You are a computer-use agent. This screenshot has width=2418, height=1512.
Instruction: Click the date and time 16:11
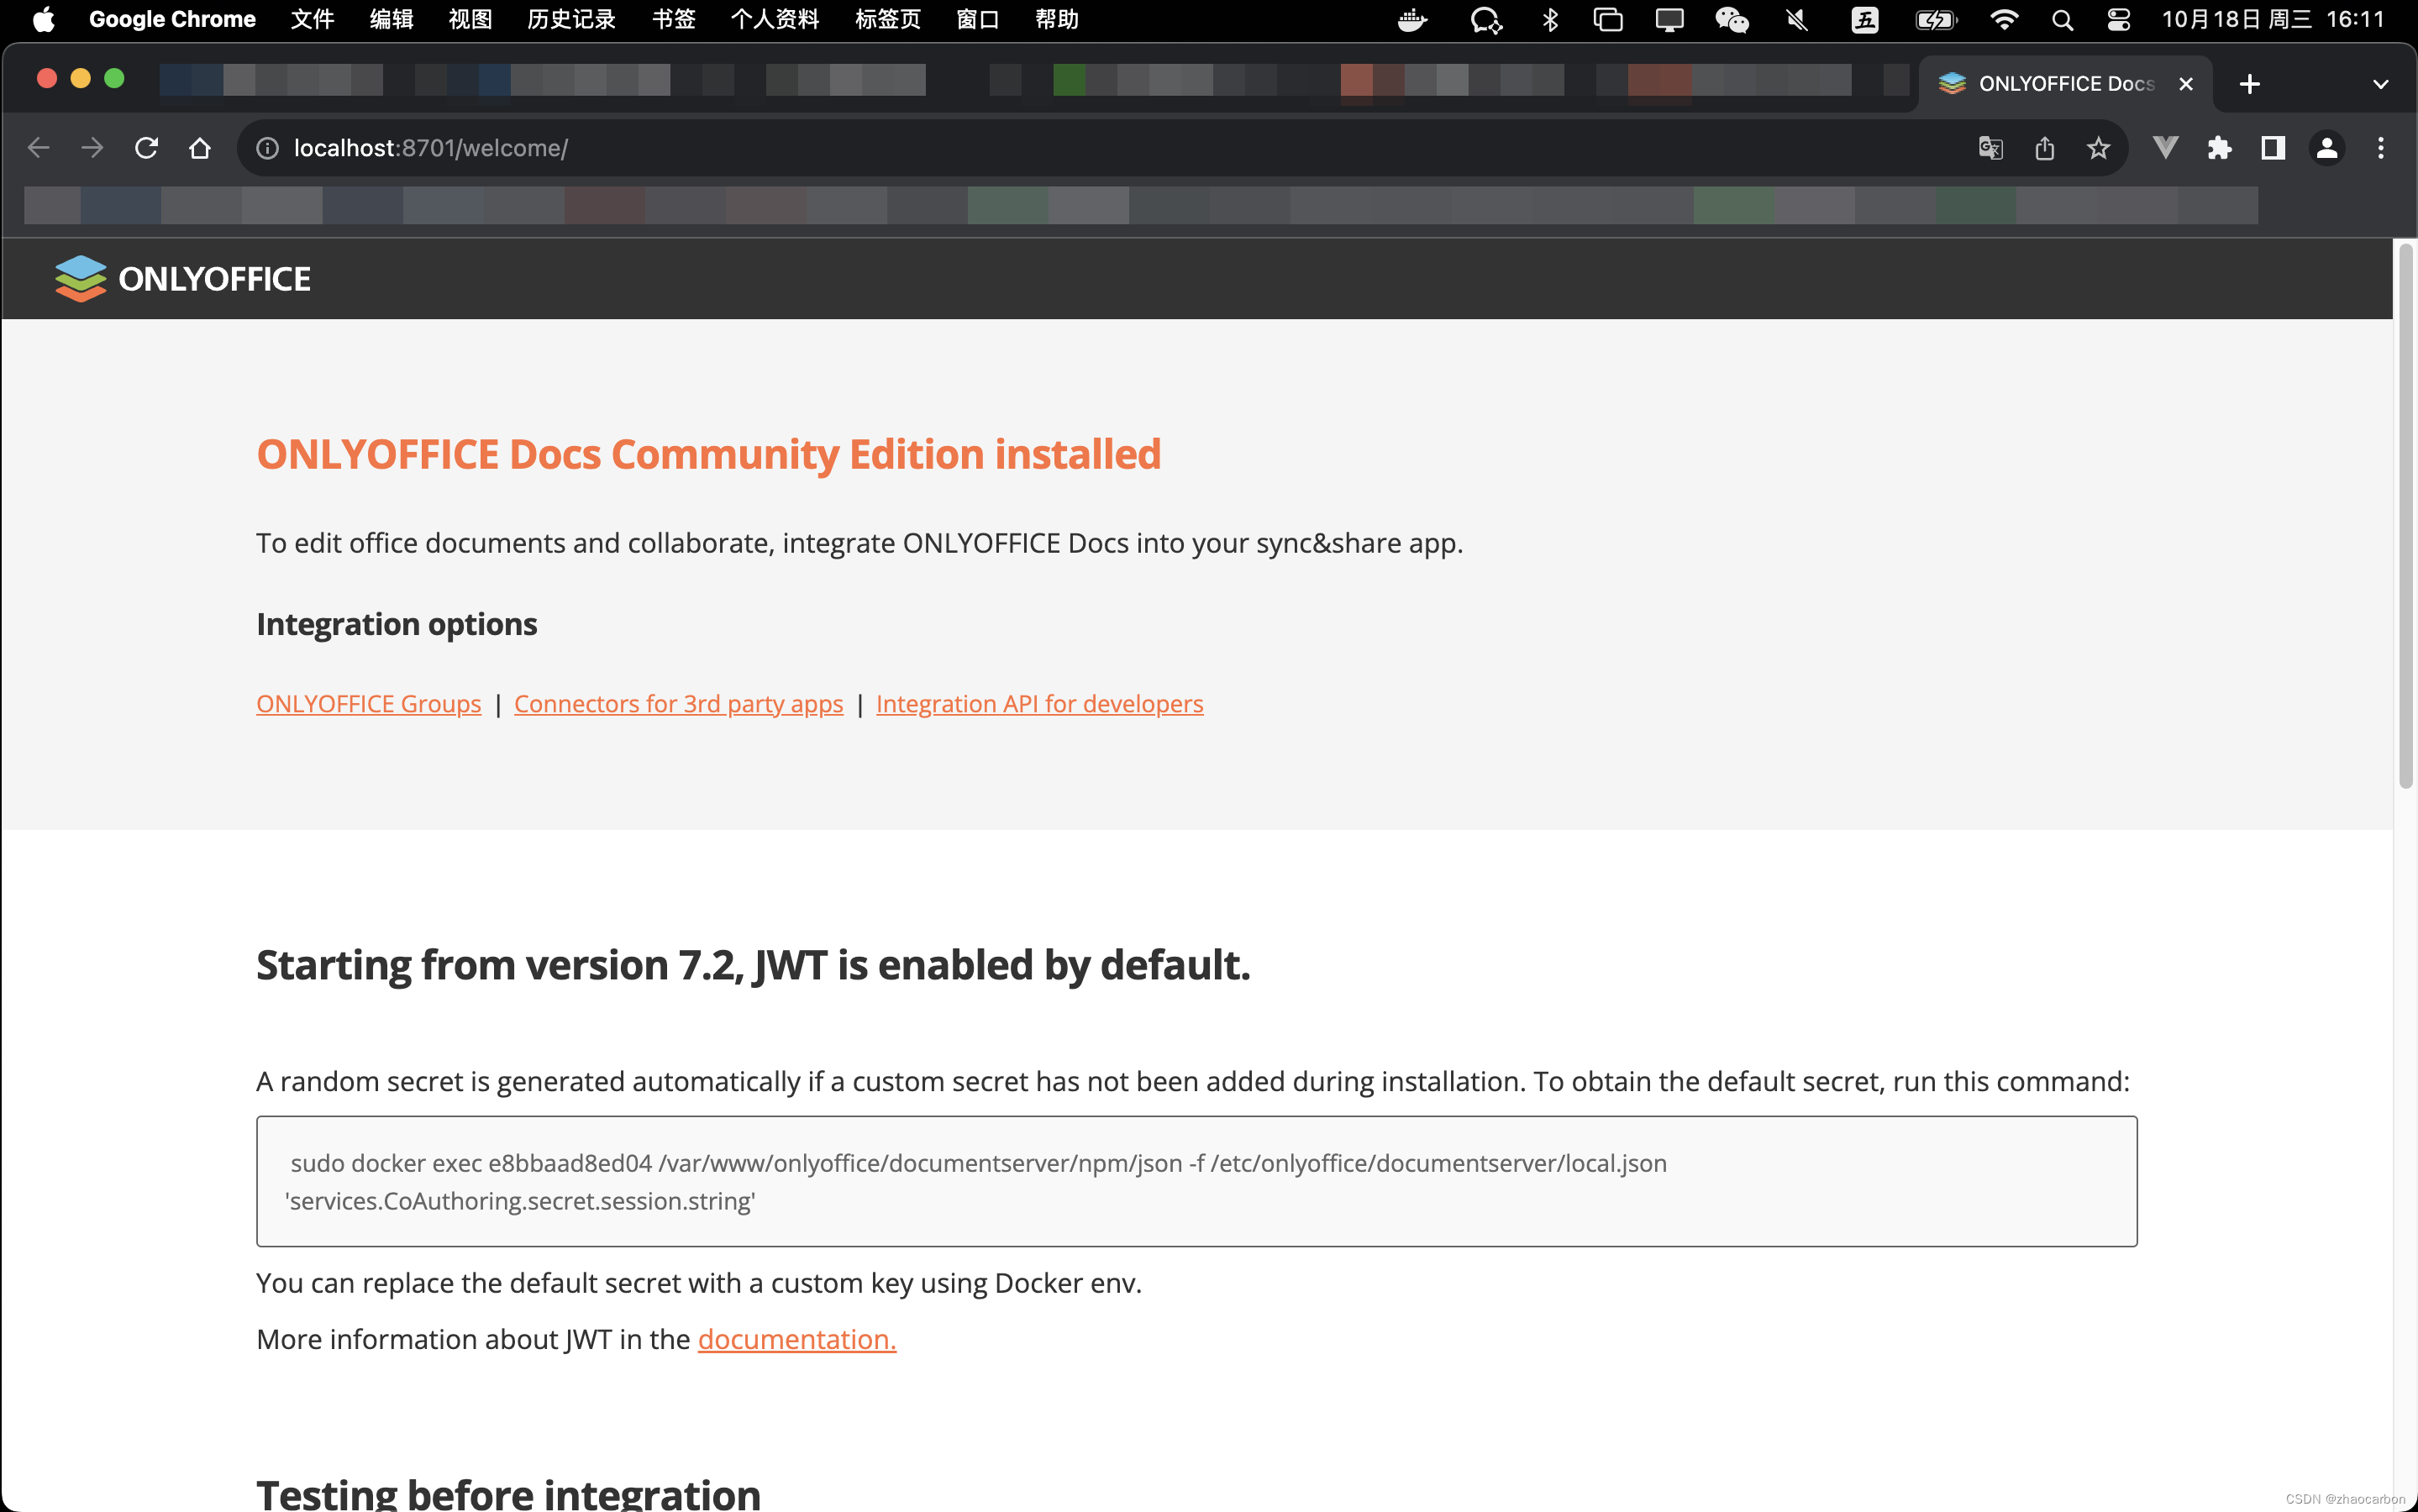click(2273, 20)
